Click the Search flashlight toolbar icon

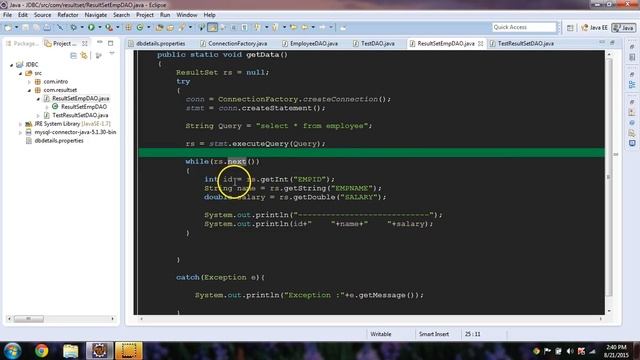pos(182,27)
